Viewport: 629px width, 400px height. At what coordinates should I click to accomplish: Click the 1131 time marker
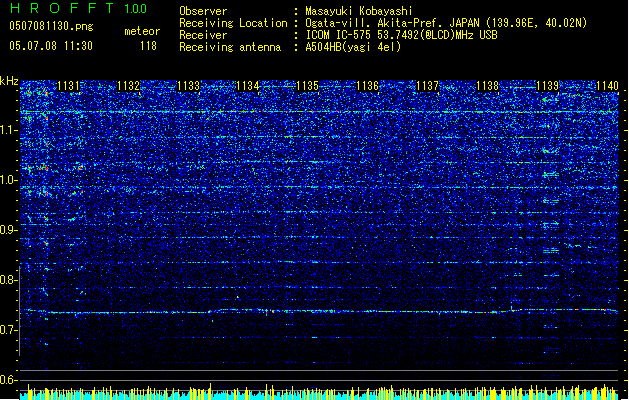[x=69, y=86]
